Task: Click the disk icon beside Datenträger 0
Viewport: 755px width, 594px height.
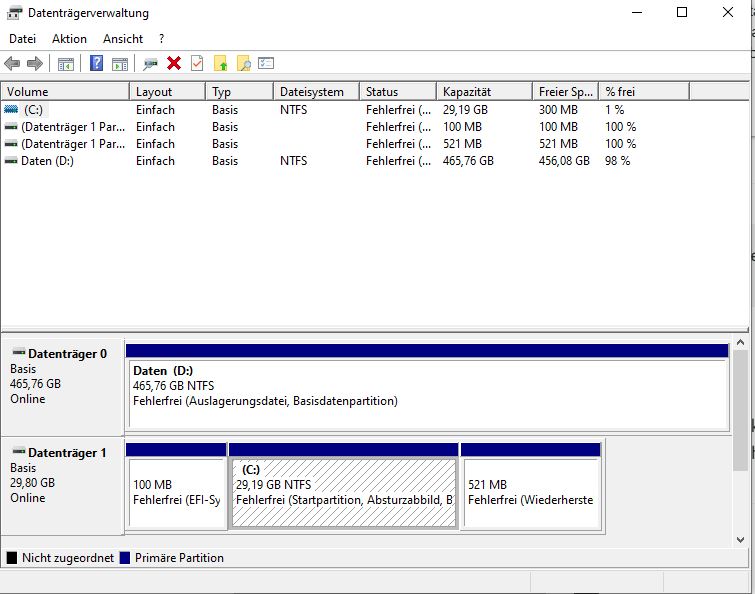Action: click(x=19, y=352)
